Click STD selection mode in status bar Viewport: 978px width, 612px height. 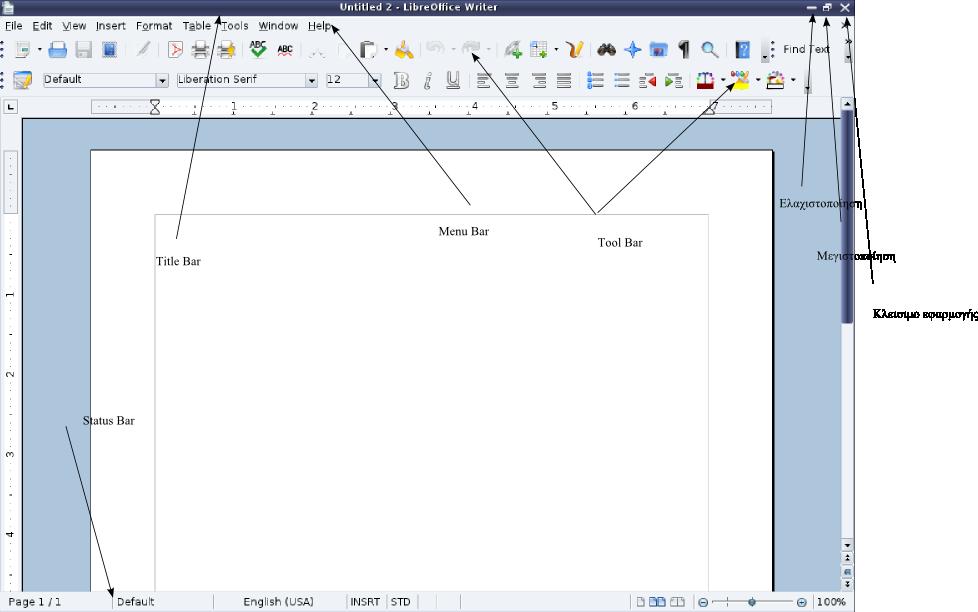tap(400, 602)
